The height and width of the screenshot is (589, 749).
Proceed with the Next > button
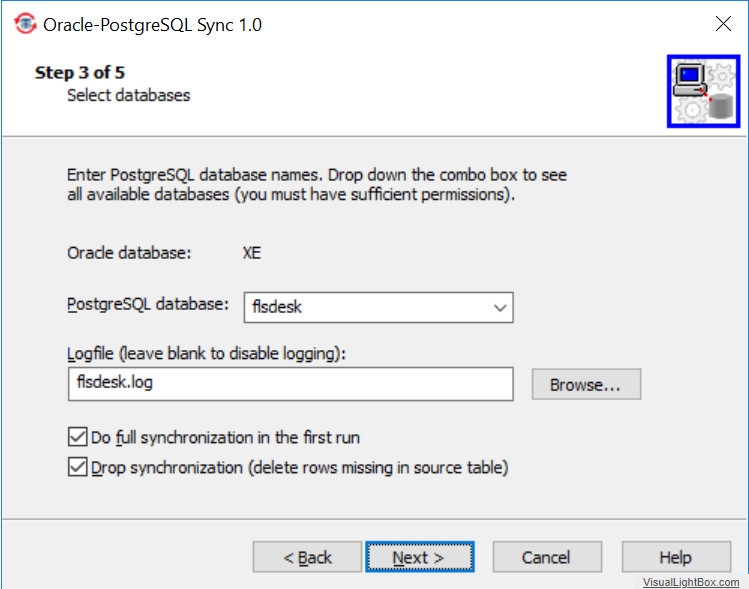[420, 557]
